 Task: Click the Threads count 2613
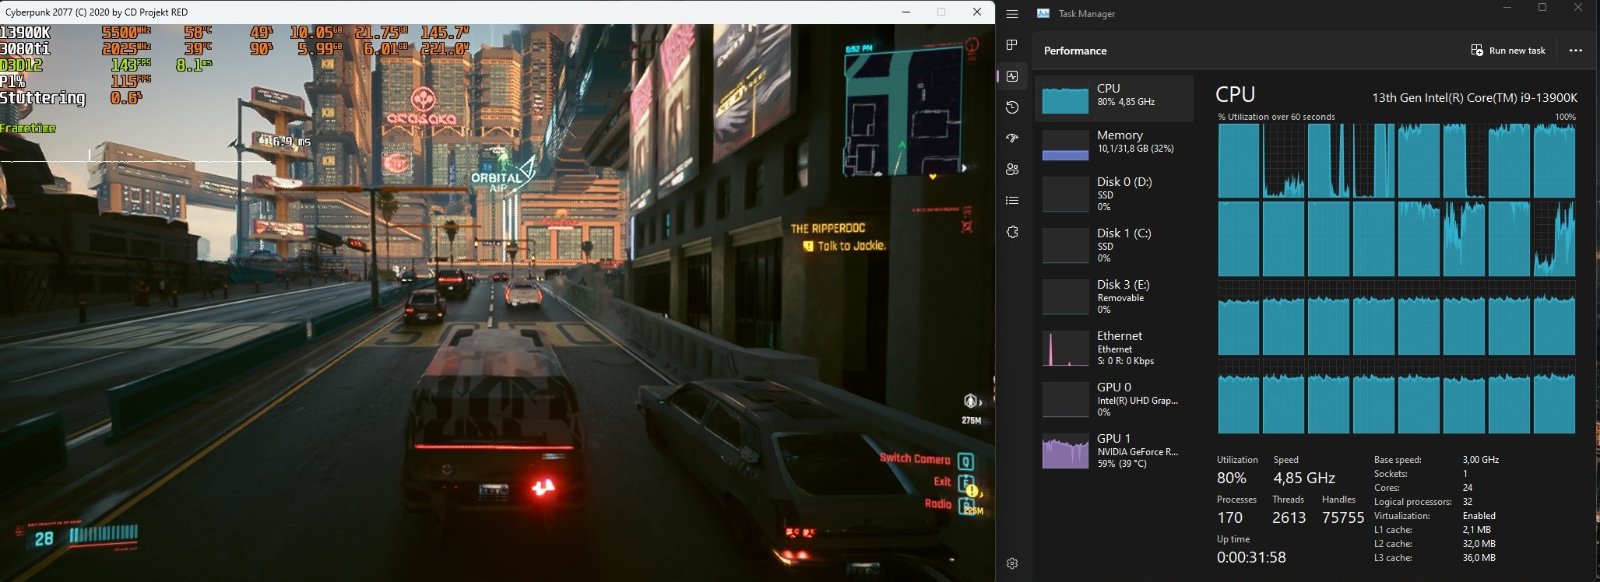pyautogui.click(x=1289, y=518)
